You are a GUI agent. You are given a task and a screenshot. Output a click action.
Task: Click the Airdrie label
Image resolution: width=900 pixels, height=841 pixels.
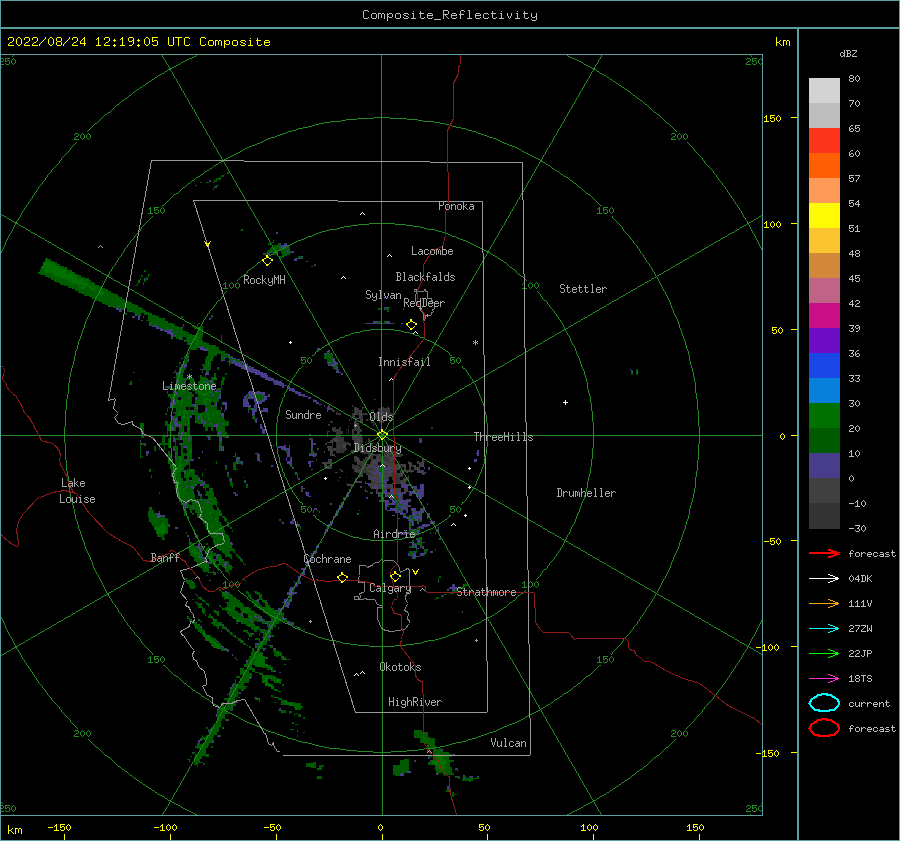click(394, 534)
